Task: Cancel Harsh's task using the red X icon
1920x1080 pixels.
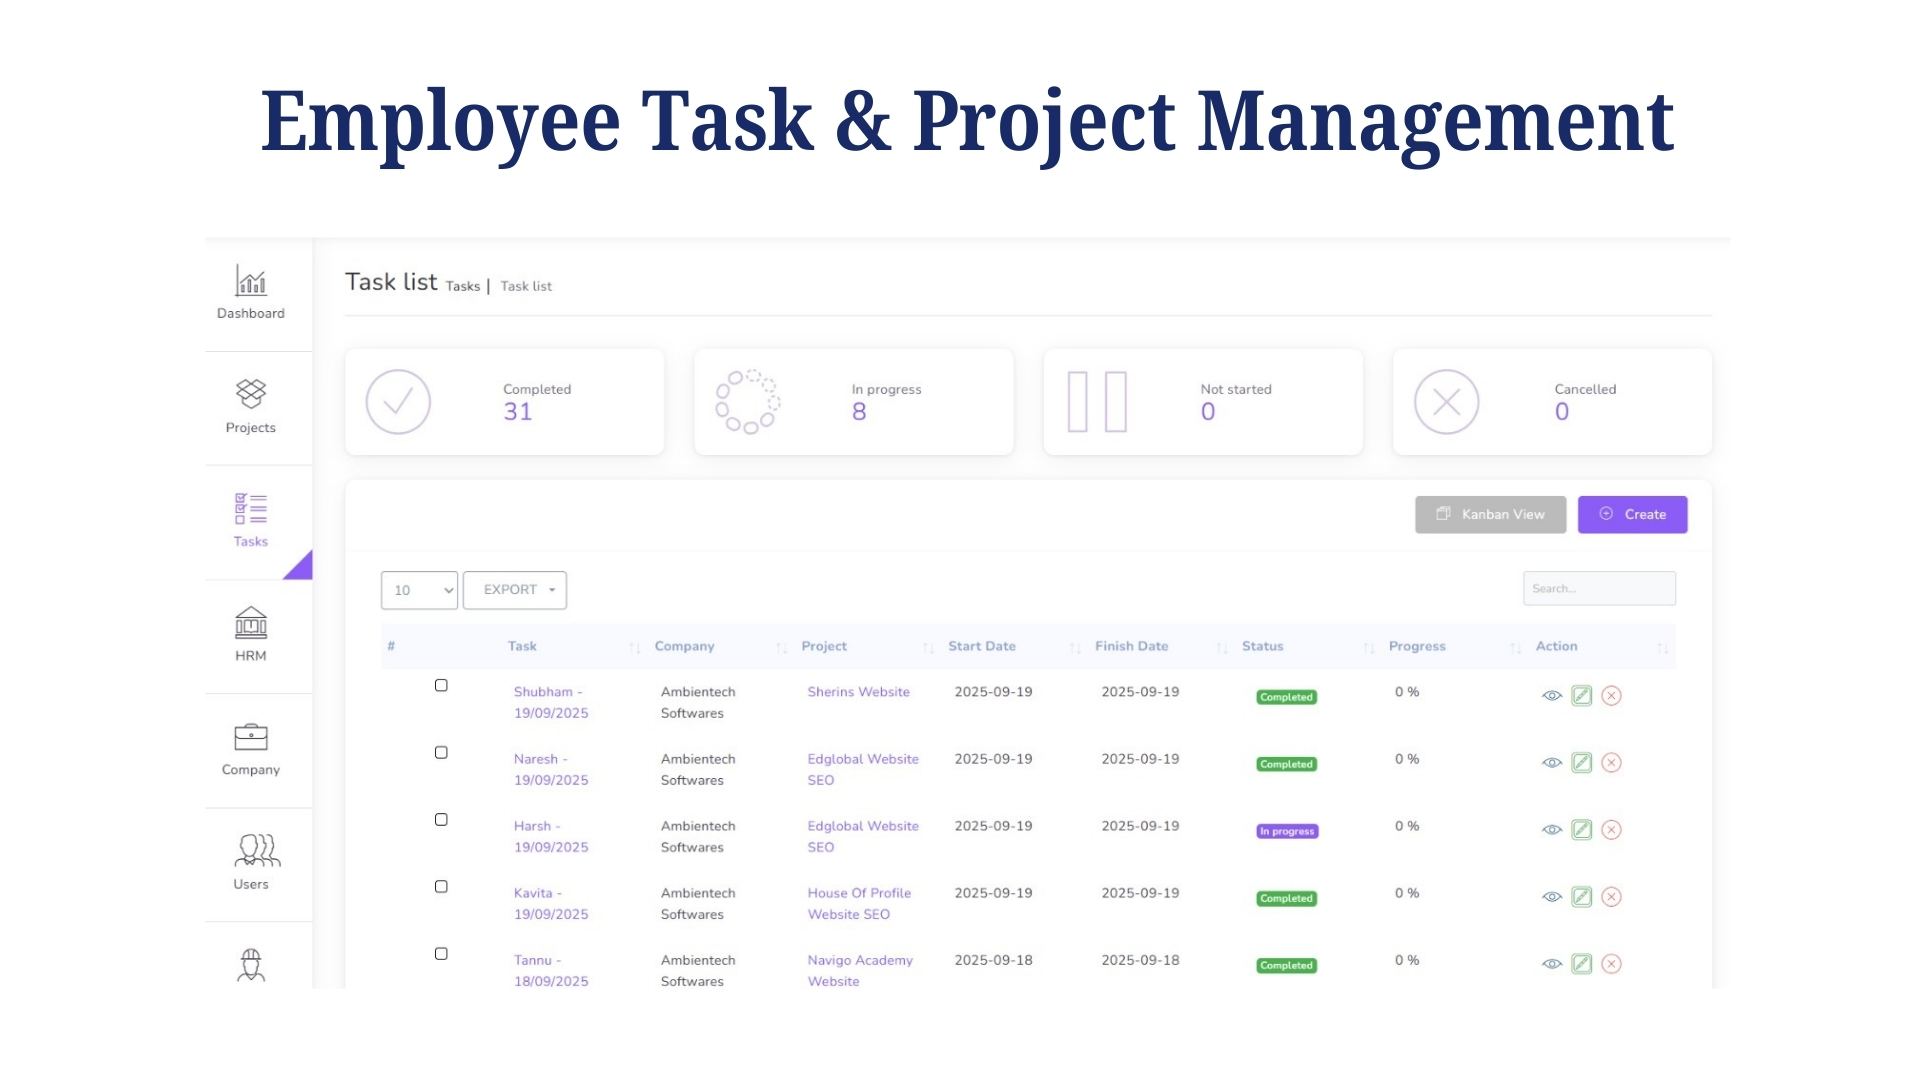Action: (1612, 830)
